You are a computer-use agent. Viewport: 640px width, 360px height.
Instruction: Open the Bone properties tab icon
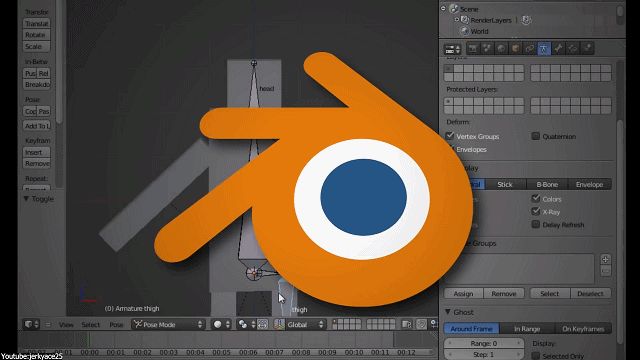558,49
